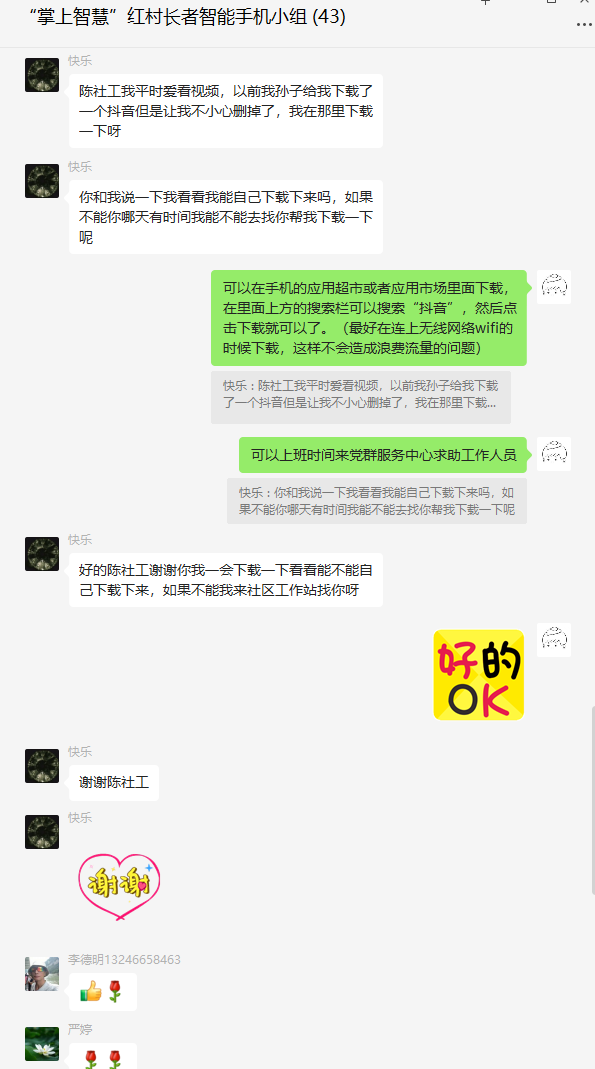Open the three-dots chat info menu
Screen dimensions: 595x1069
(583, 24)
